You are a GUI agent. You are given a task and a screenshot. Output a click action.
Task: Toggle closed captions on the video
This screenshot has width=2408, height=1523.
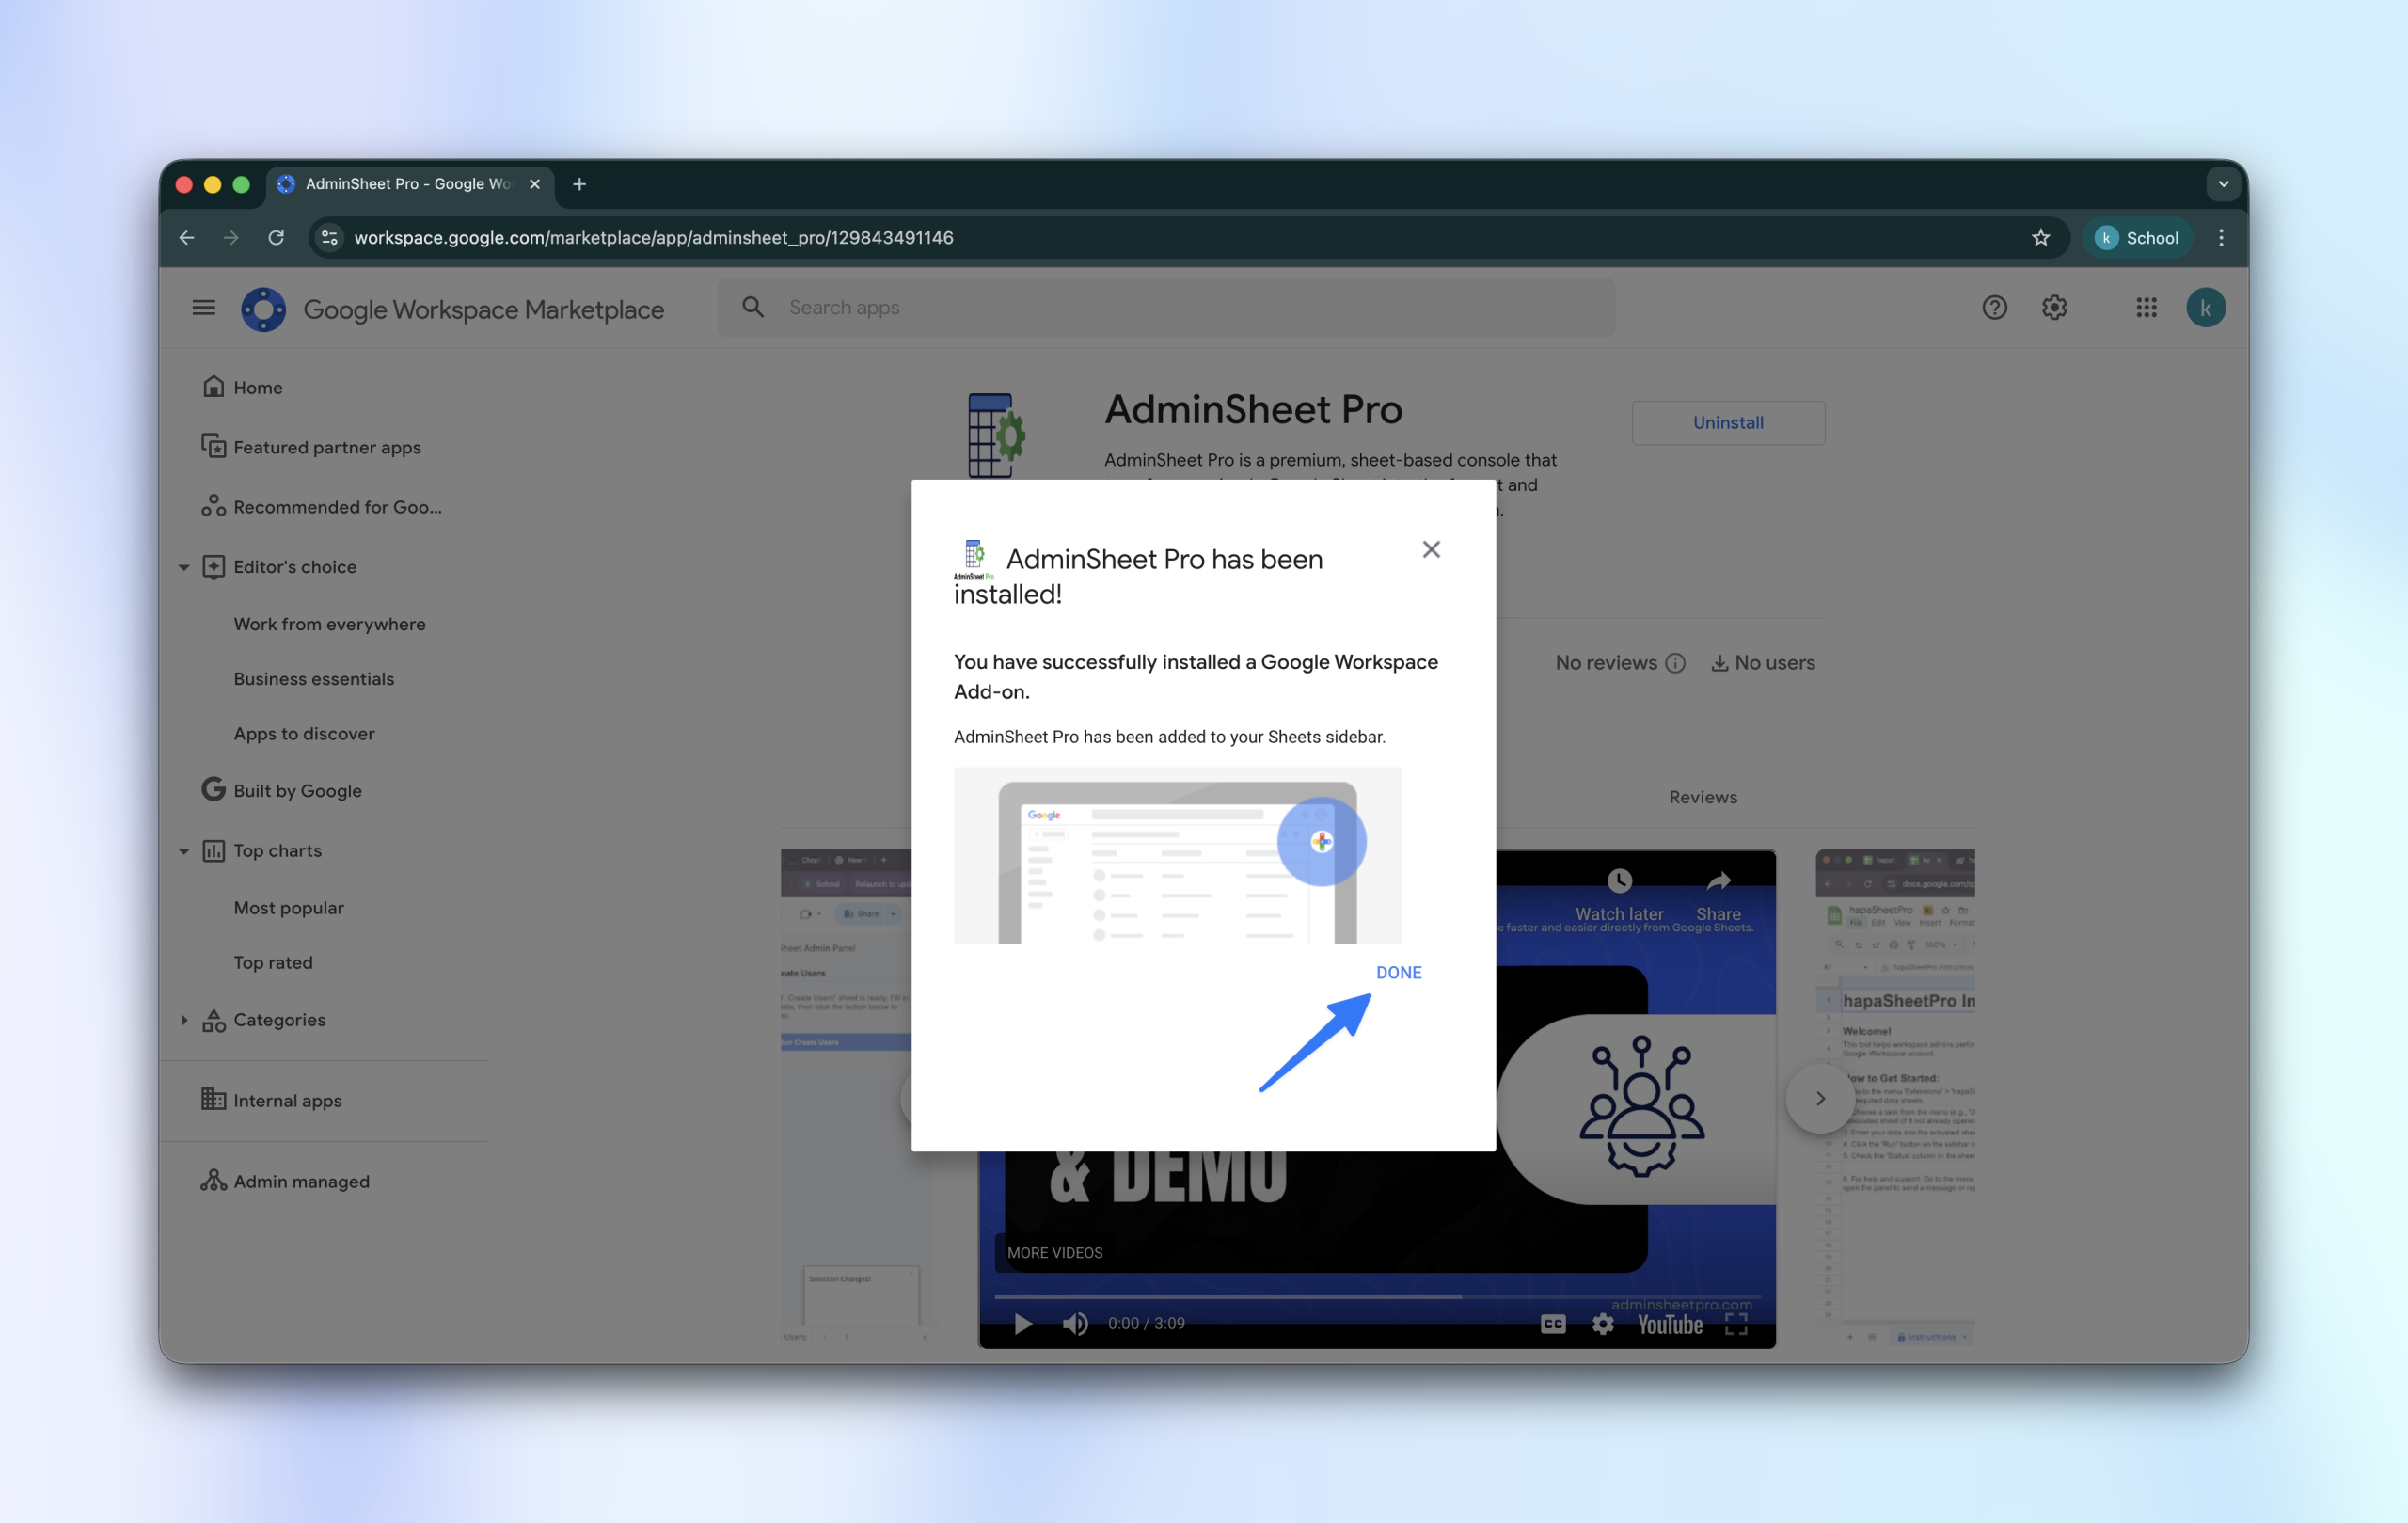[1552, 1323]
